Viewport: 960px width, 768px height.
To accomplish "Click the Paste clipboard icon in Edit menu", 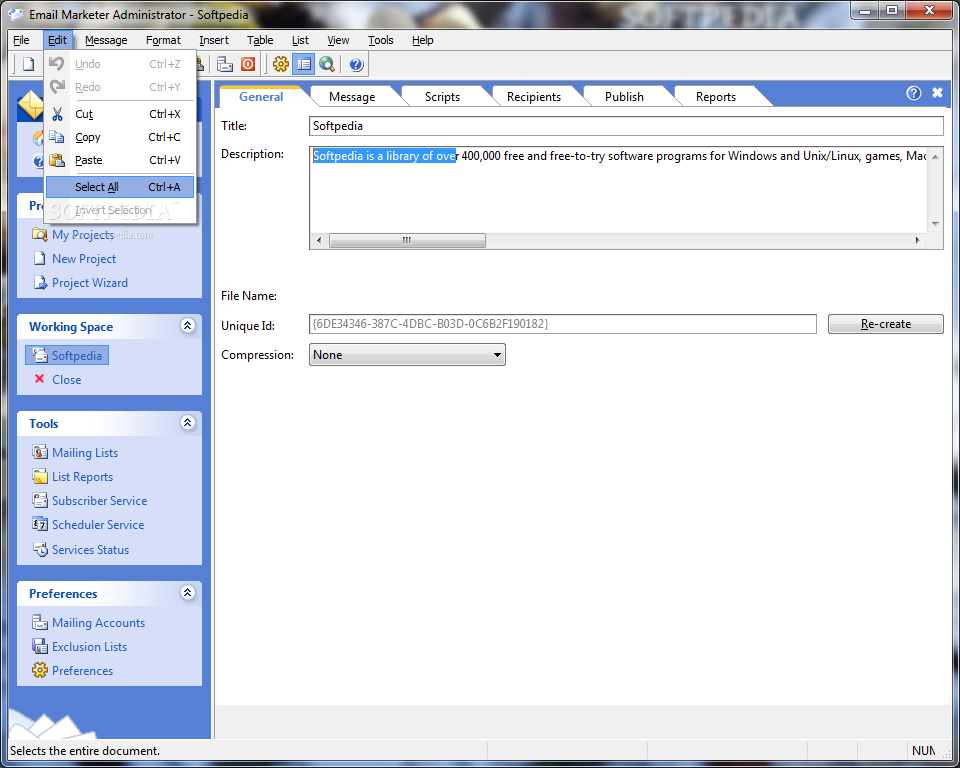I will coord(57,160).
